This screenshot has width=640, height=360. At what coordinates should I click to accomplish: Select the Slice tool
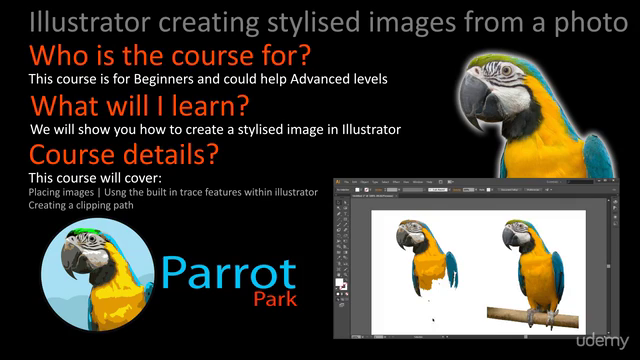coord(346,269)
